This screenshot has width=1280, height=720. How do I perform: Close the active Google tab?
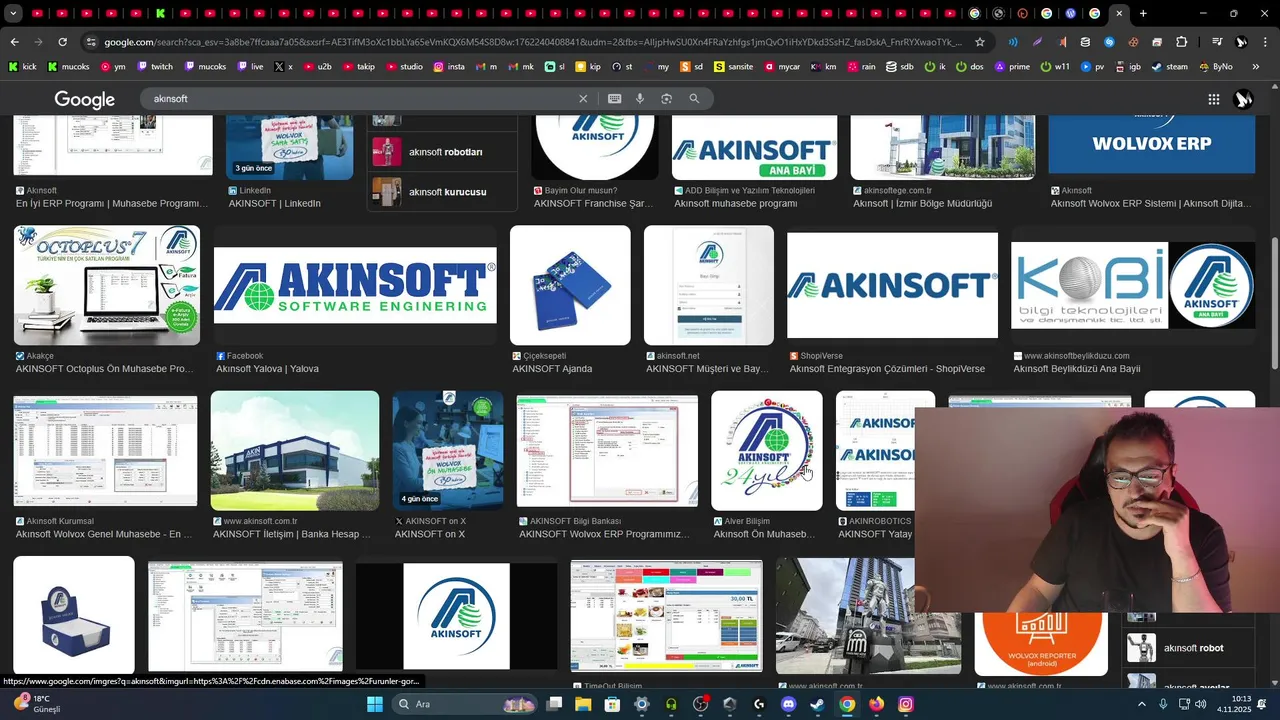pos(1119,13)
